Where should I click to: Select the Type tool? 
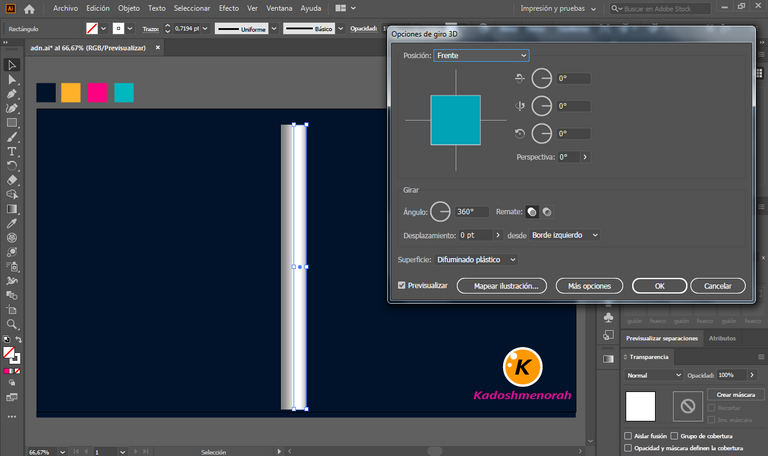(x=12, y=151)
